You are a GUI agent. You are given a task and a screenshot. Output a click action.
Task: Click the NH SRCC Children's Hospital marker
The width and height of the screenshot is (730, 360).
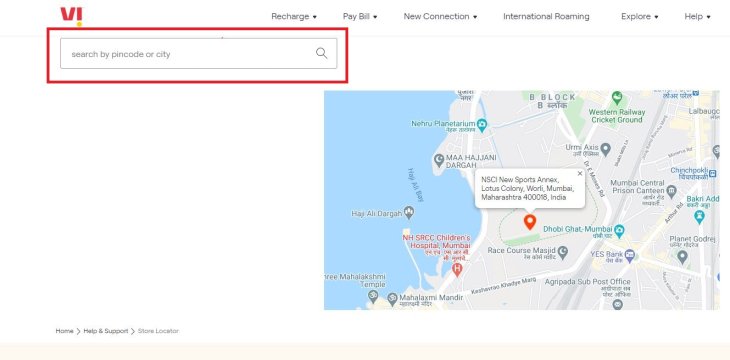pos(457,269)
